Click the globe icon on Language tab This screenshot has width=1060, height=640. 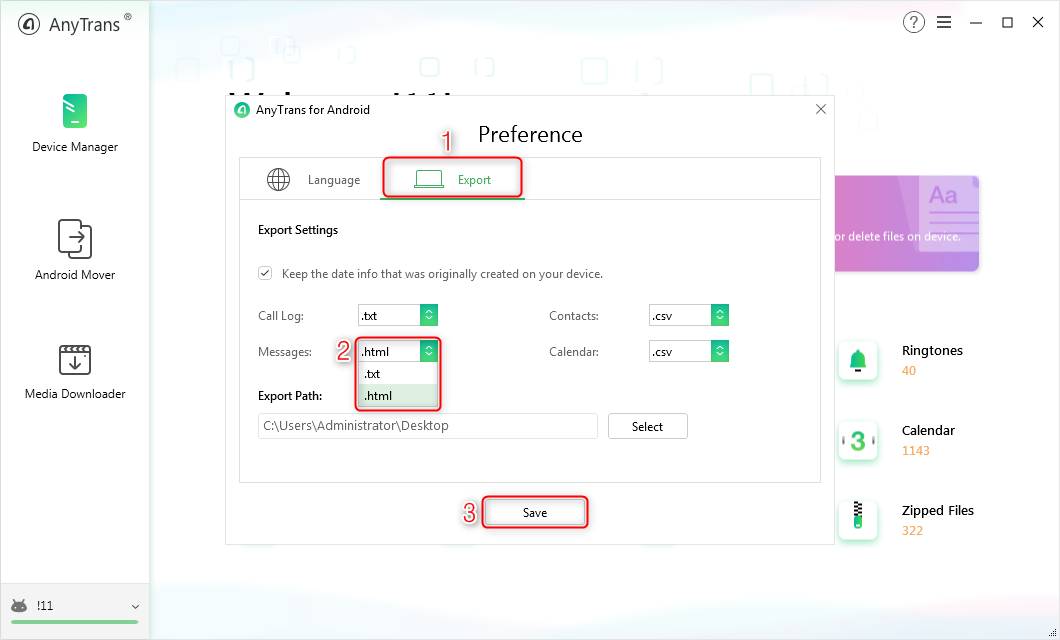tap(279, 180)
